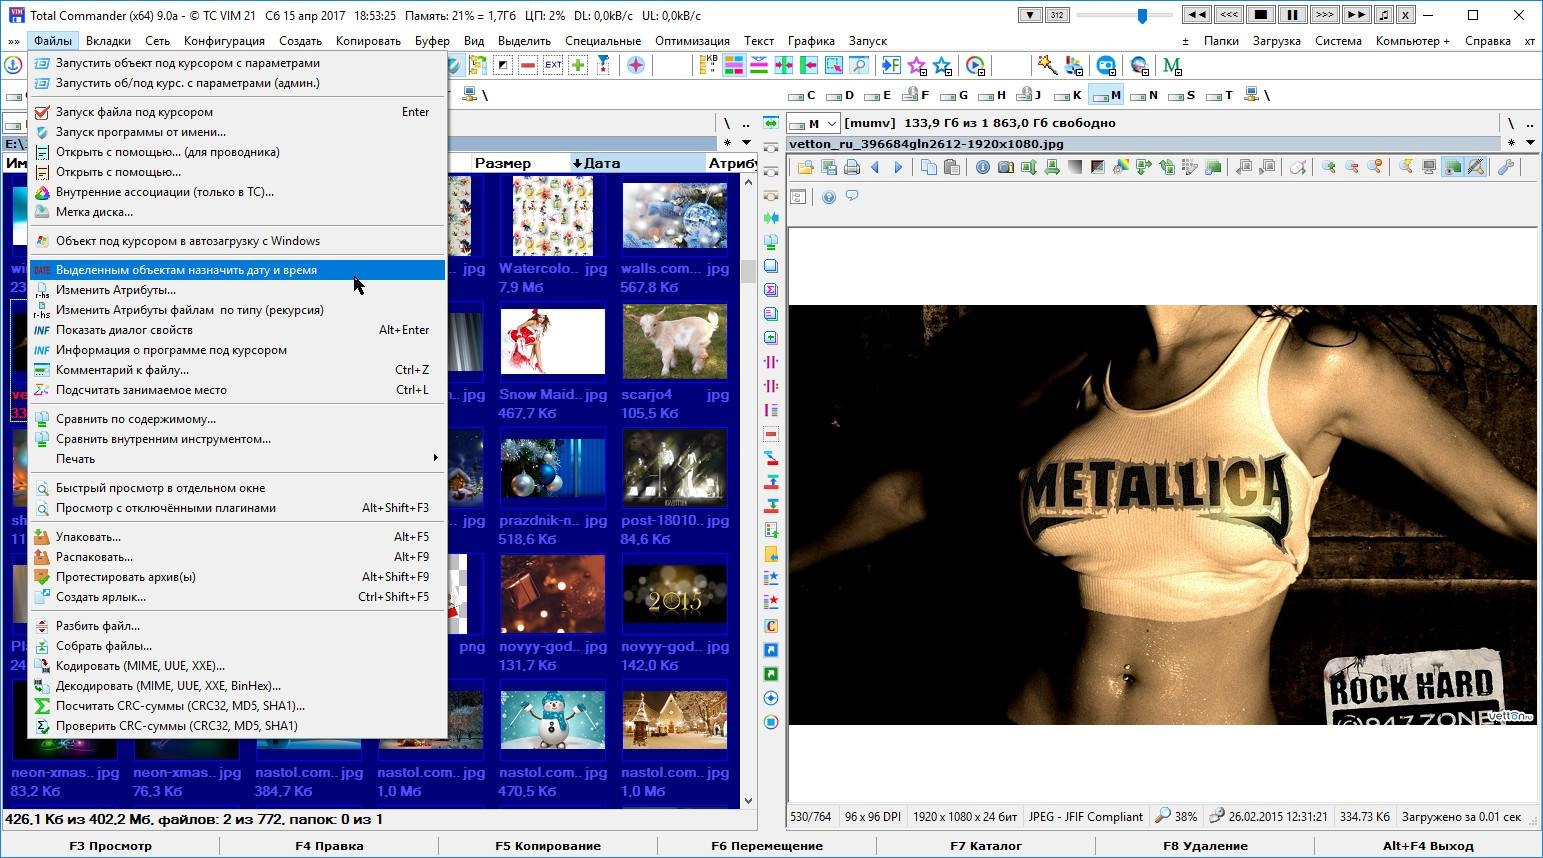
Task: Toggle highlighted fit-image button in viewer toolbar
Action: (1452, 167)
